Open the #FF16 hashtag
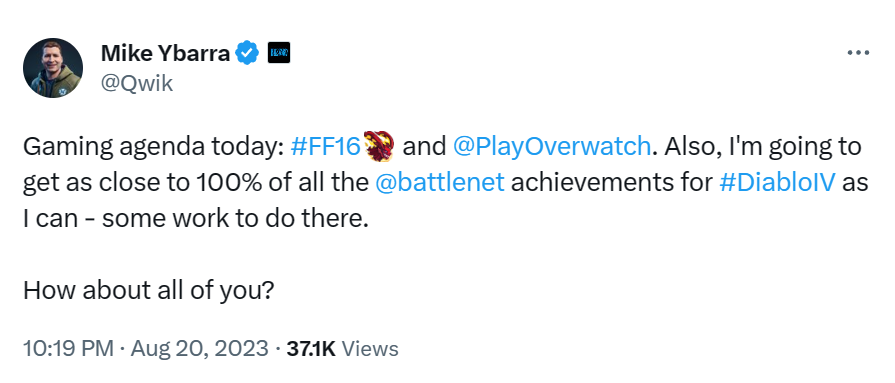 coord(326,146)
